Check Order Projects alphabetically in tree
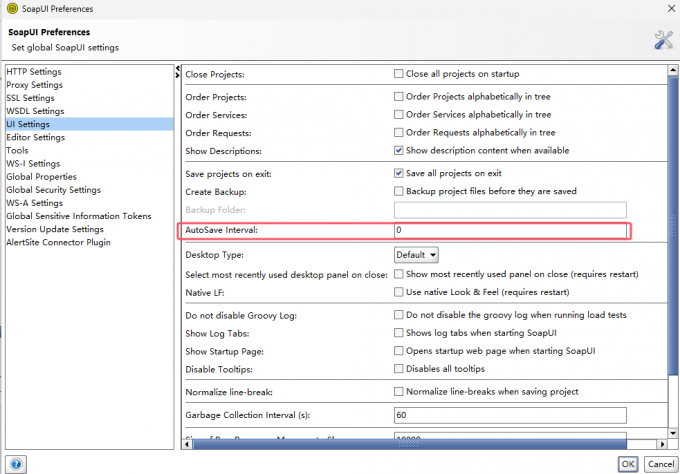Screen dimensions: 680x474 pos(399,96)
